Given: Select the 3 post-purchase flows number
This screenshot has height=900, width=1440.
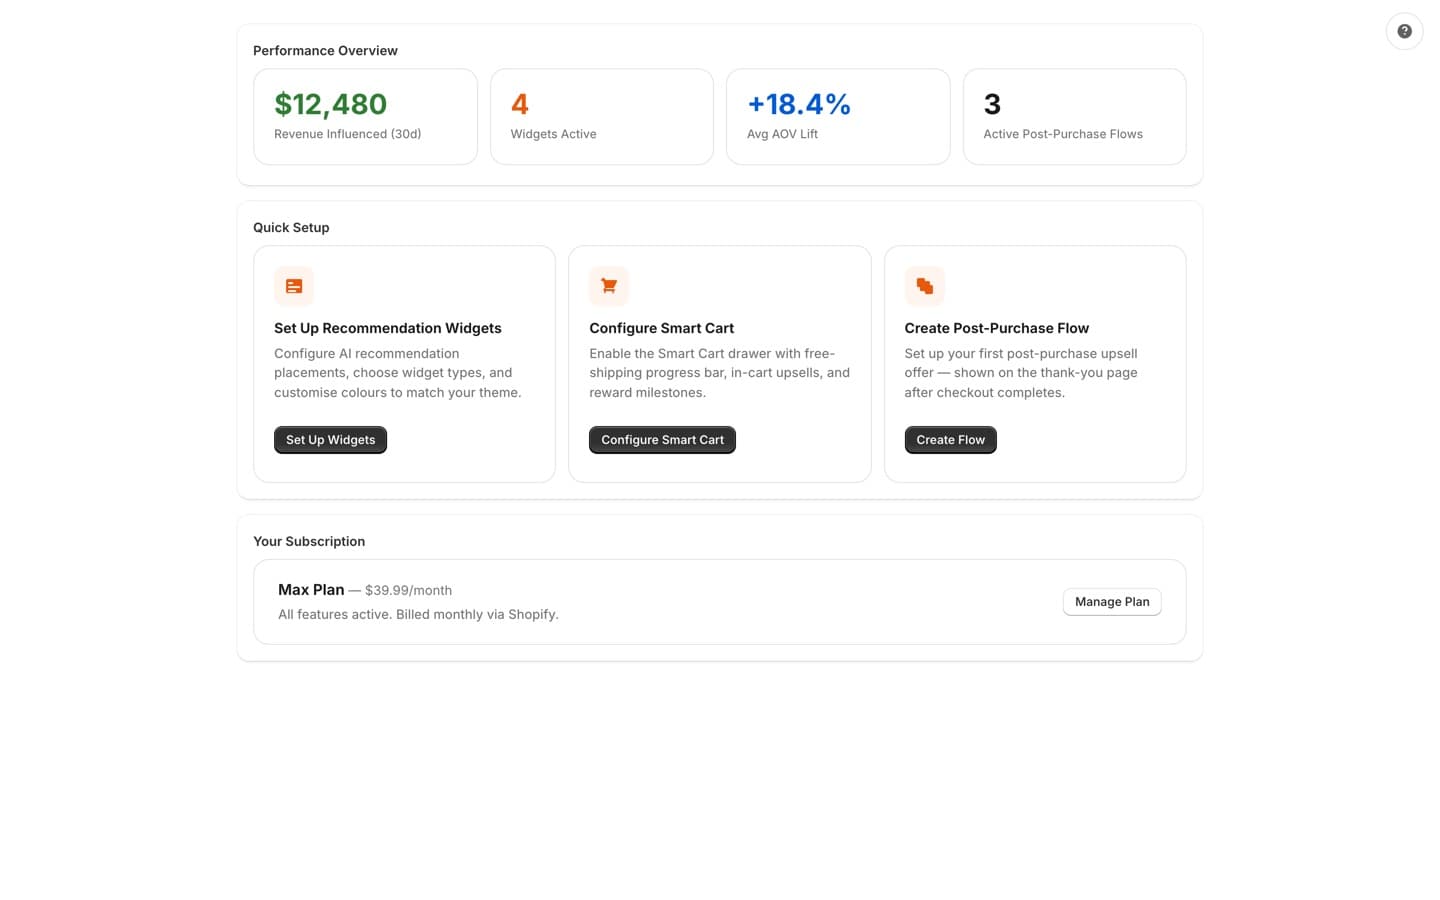Looking at the screenshot, I should [992, 104].
